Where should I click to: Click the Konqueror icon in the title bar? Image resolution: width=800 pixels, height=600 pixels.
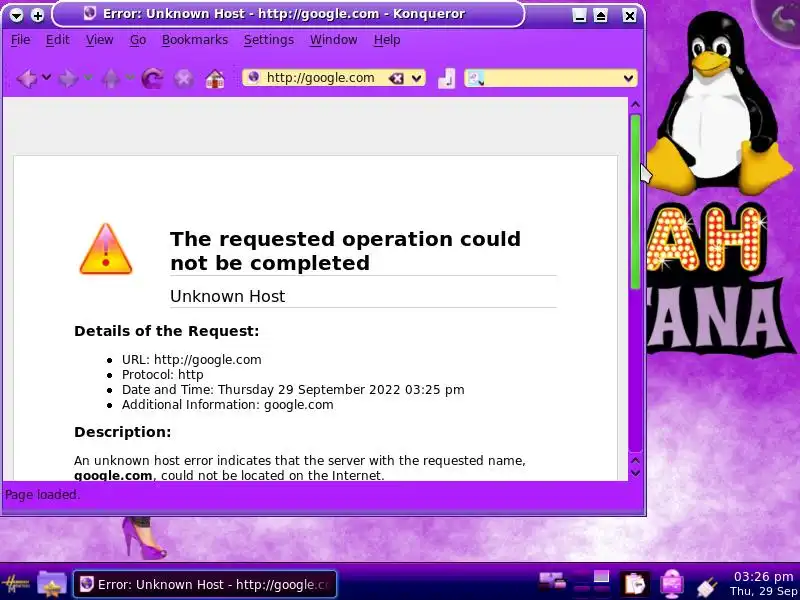point(90,14)
